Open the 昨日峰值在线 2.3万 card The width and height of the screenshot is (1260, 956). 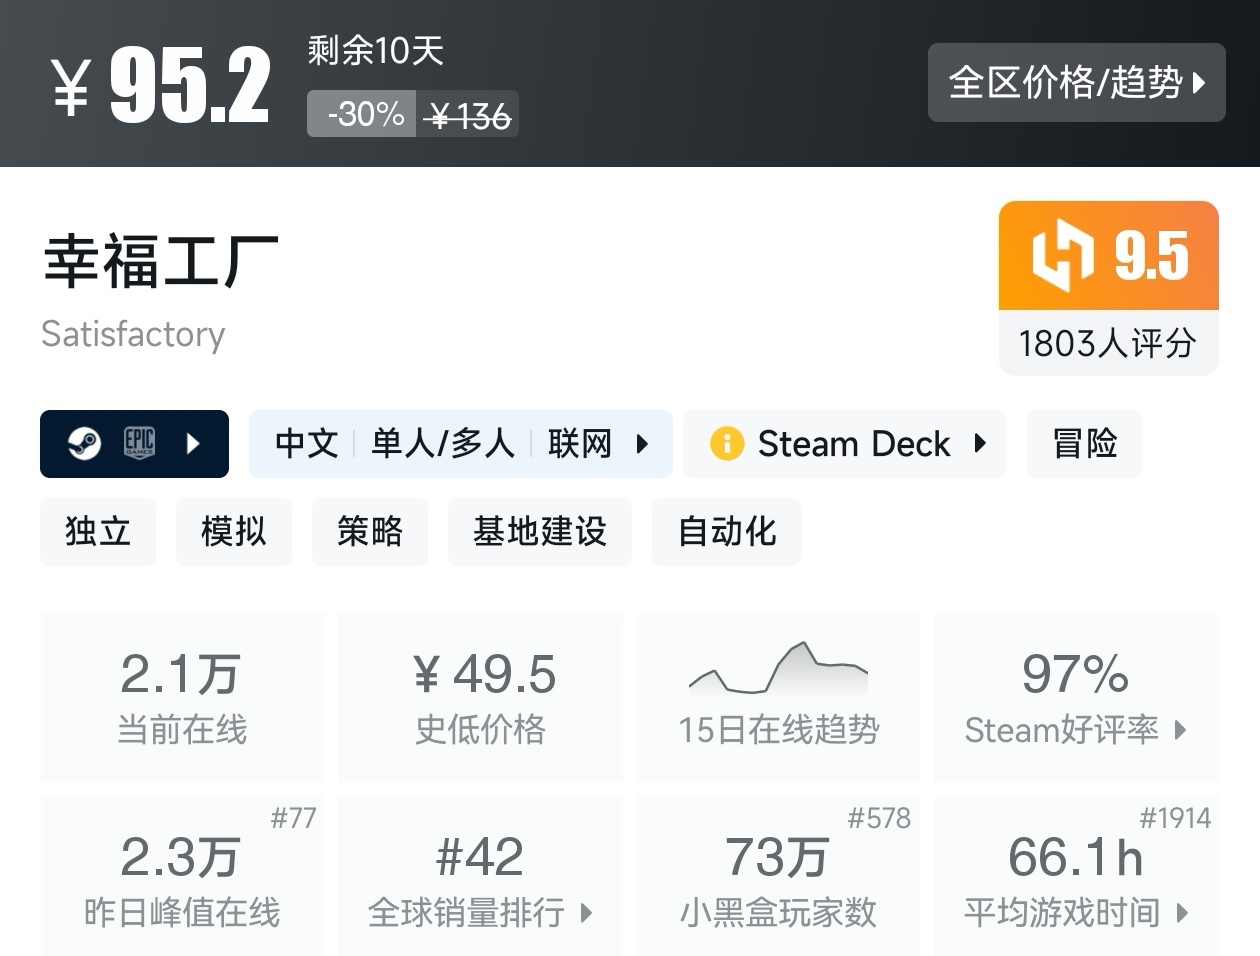click(x=182, y=876)
